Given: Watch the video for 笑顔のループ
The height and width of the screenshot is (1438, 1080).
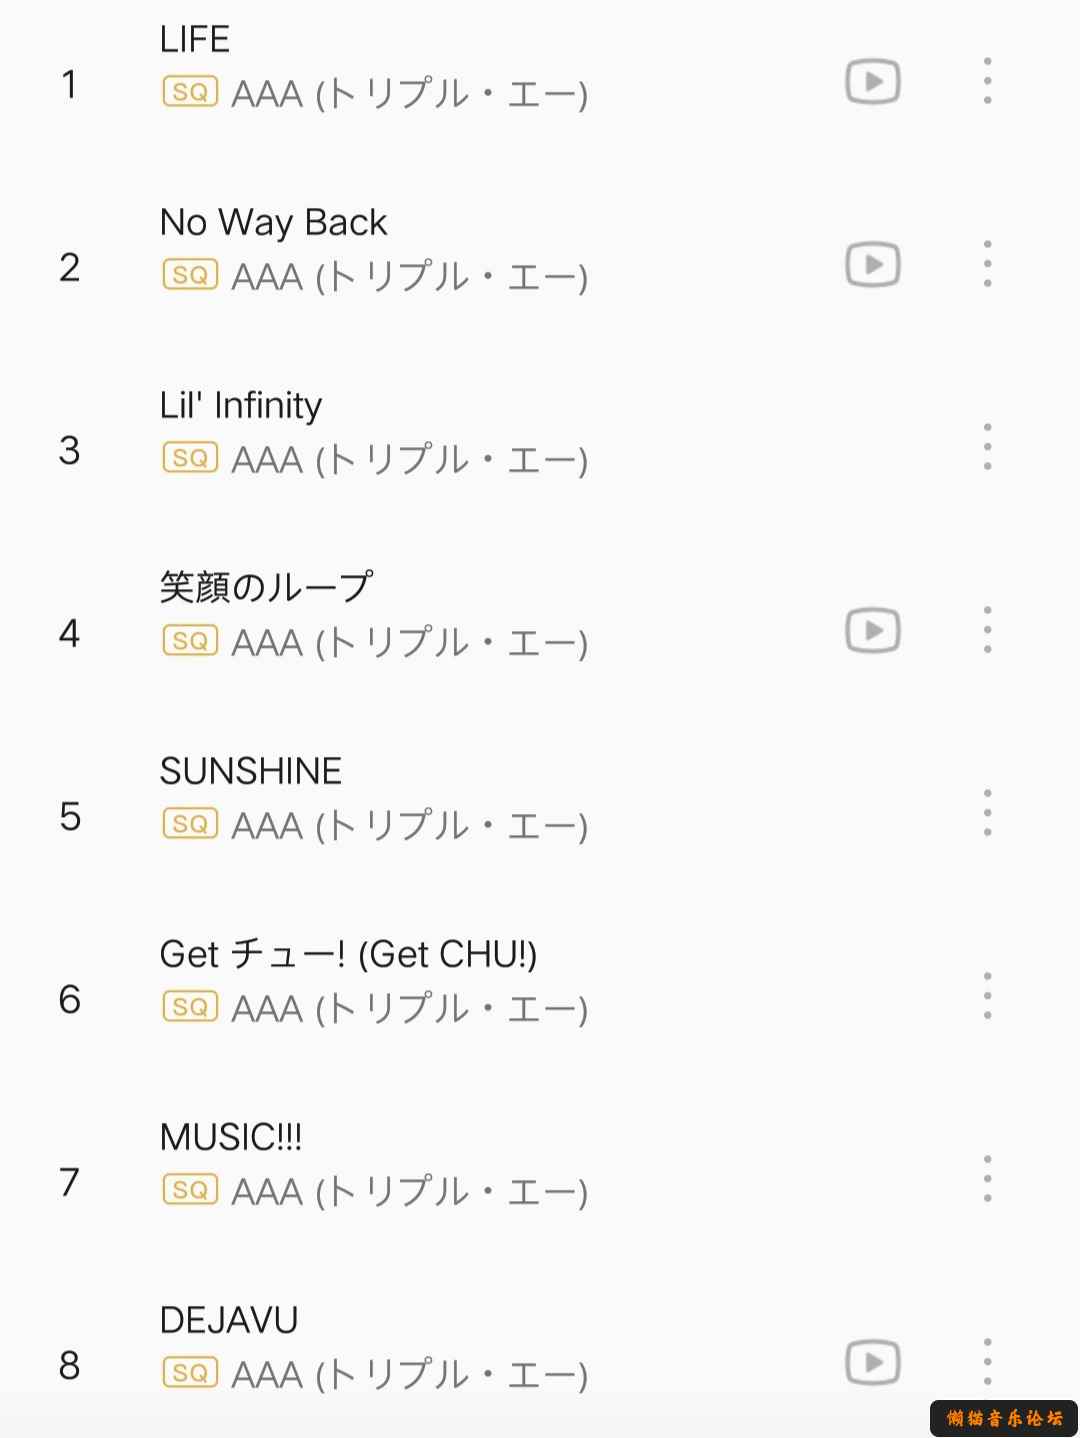Looking at the screenshot, I should point(873,631).
